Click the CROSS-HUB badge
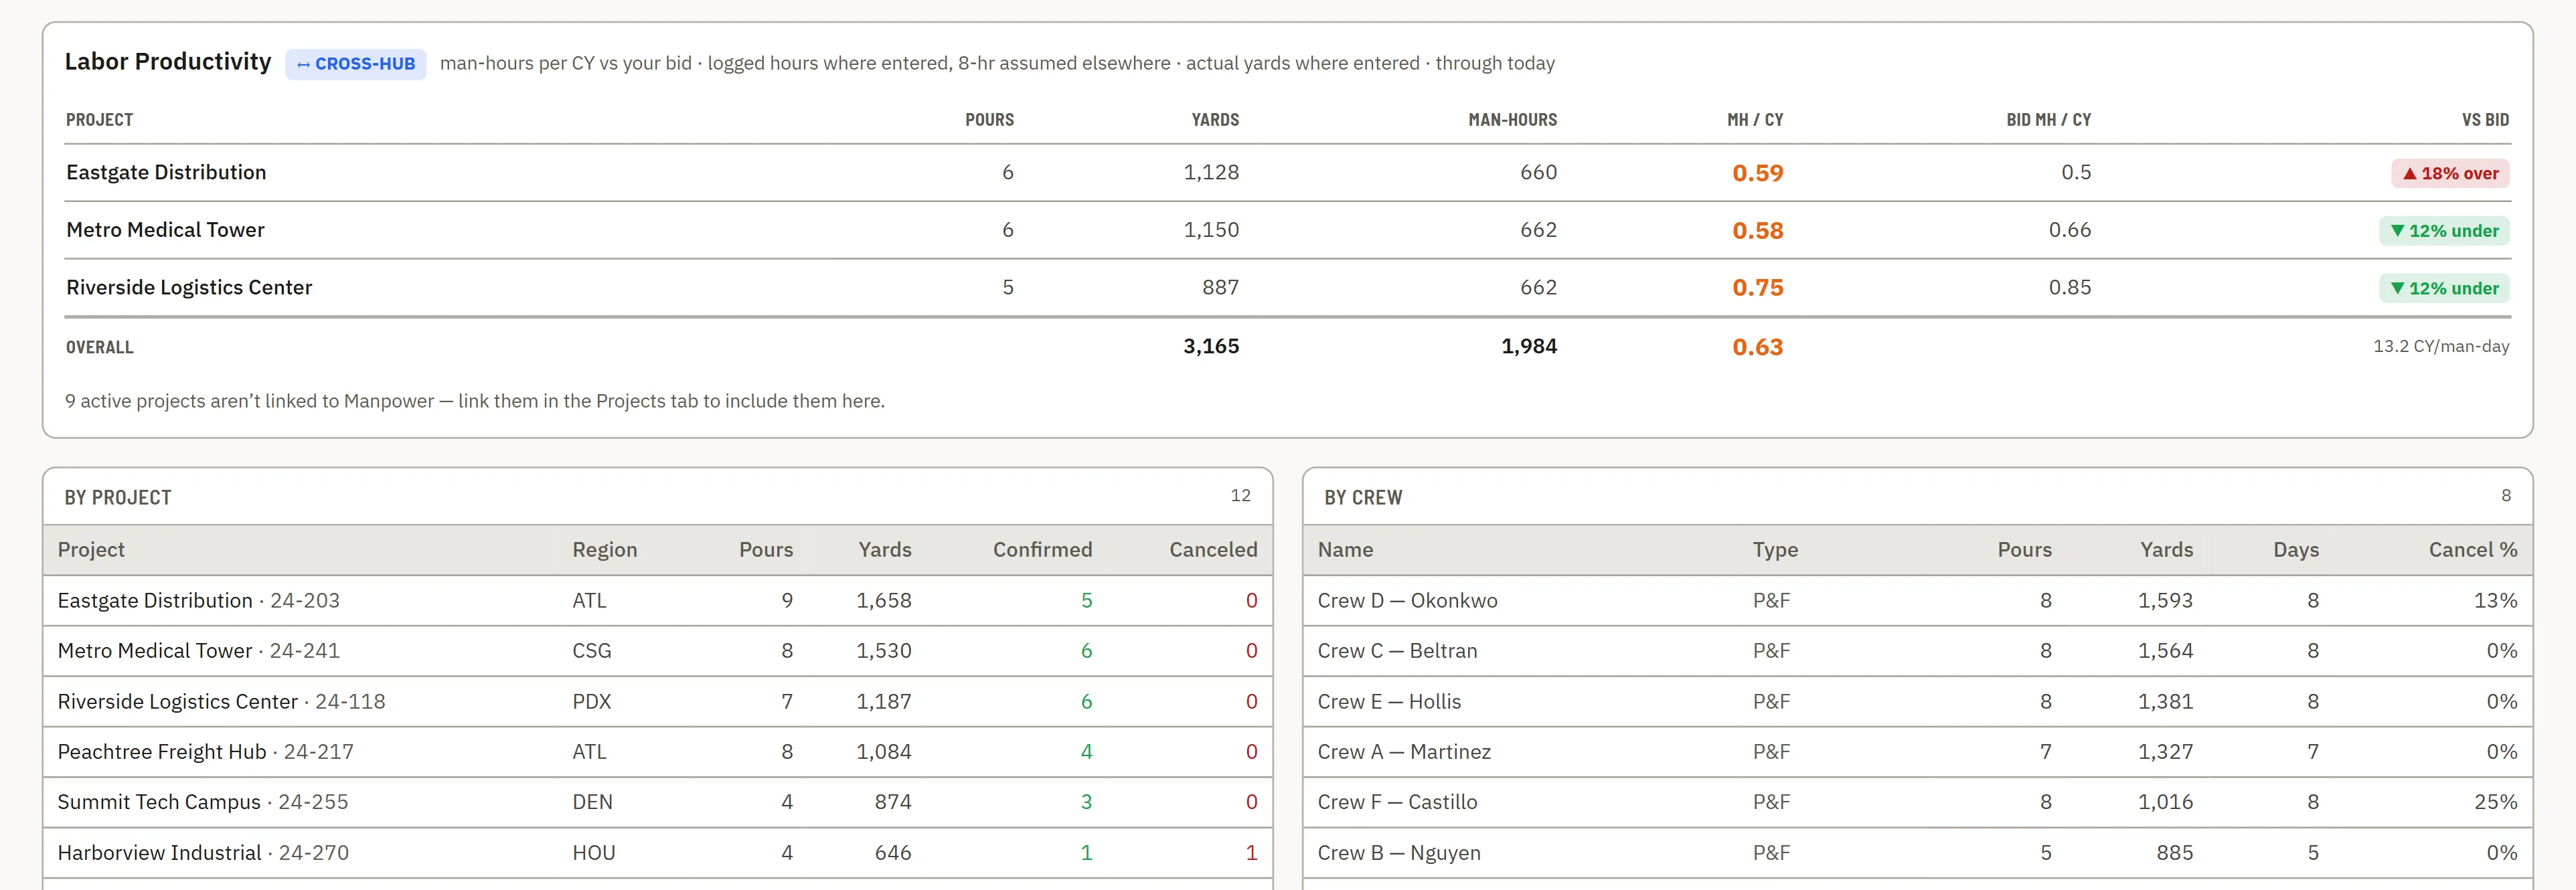Image resolution: width=2576 pixels, height=890 pixels. pyautogui.click(x=356, y=64)
